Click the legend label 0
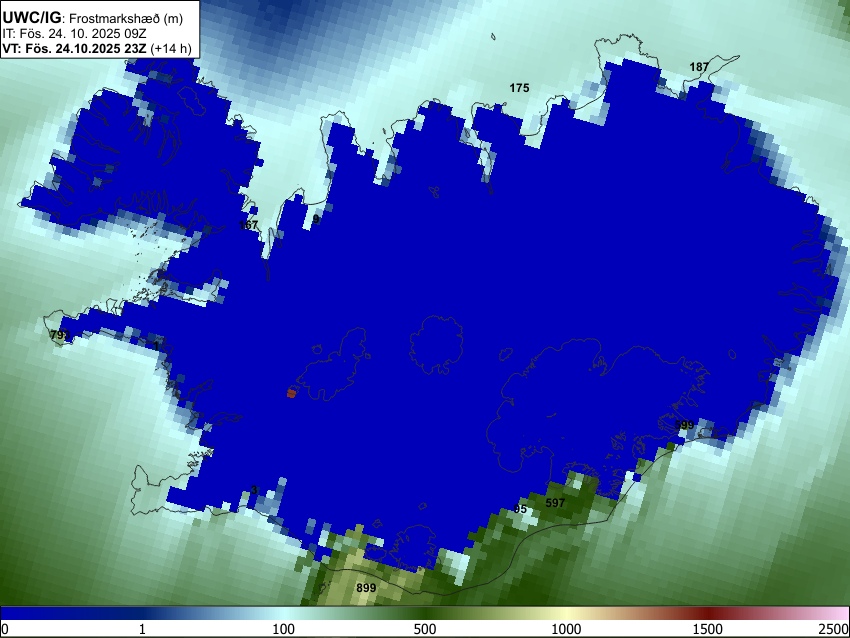This screenshot has width=850, height=638. tap(5, 629)
